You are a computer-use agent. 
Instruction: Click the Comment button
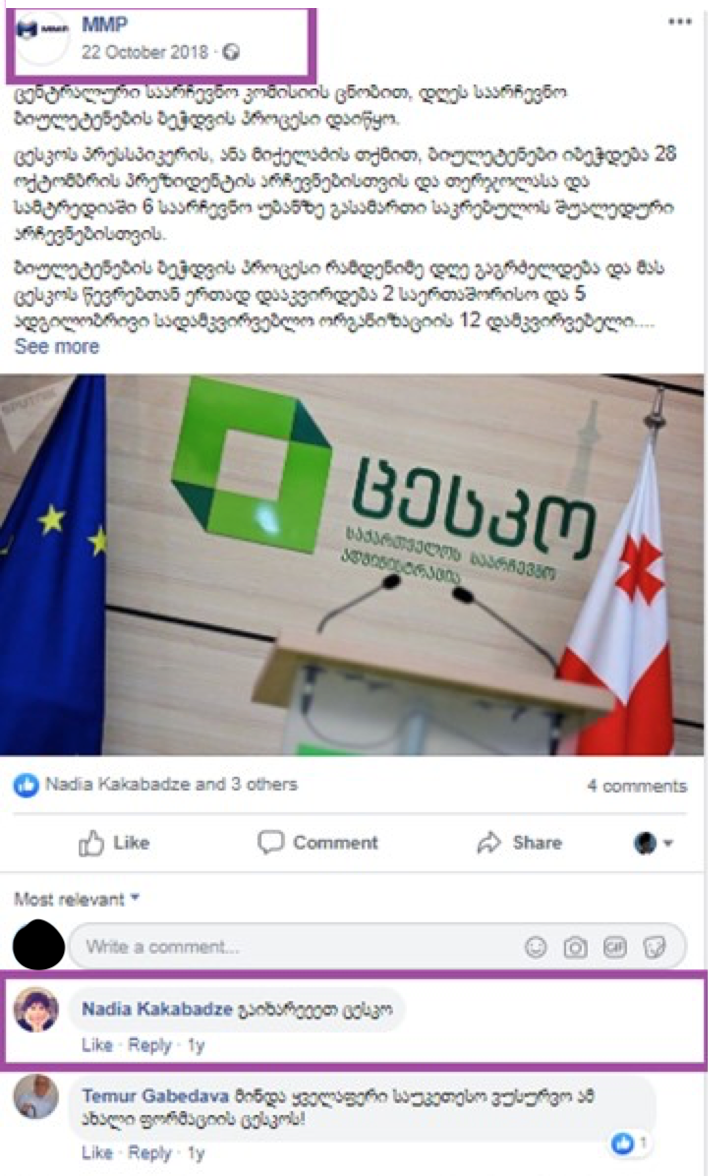318,843
